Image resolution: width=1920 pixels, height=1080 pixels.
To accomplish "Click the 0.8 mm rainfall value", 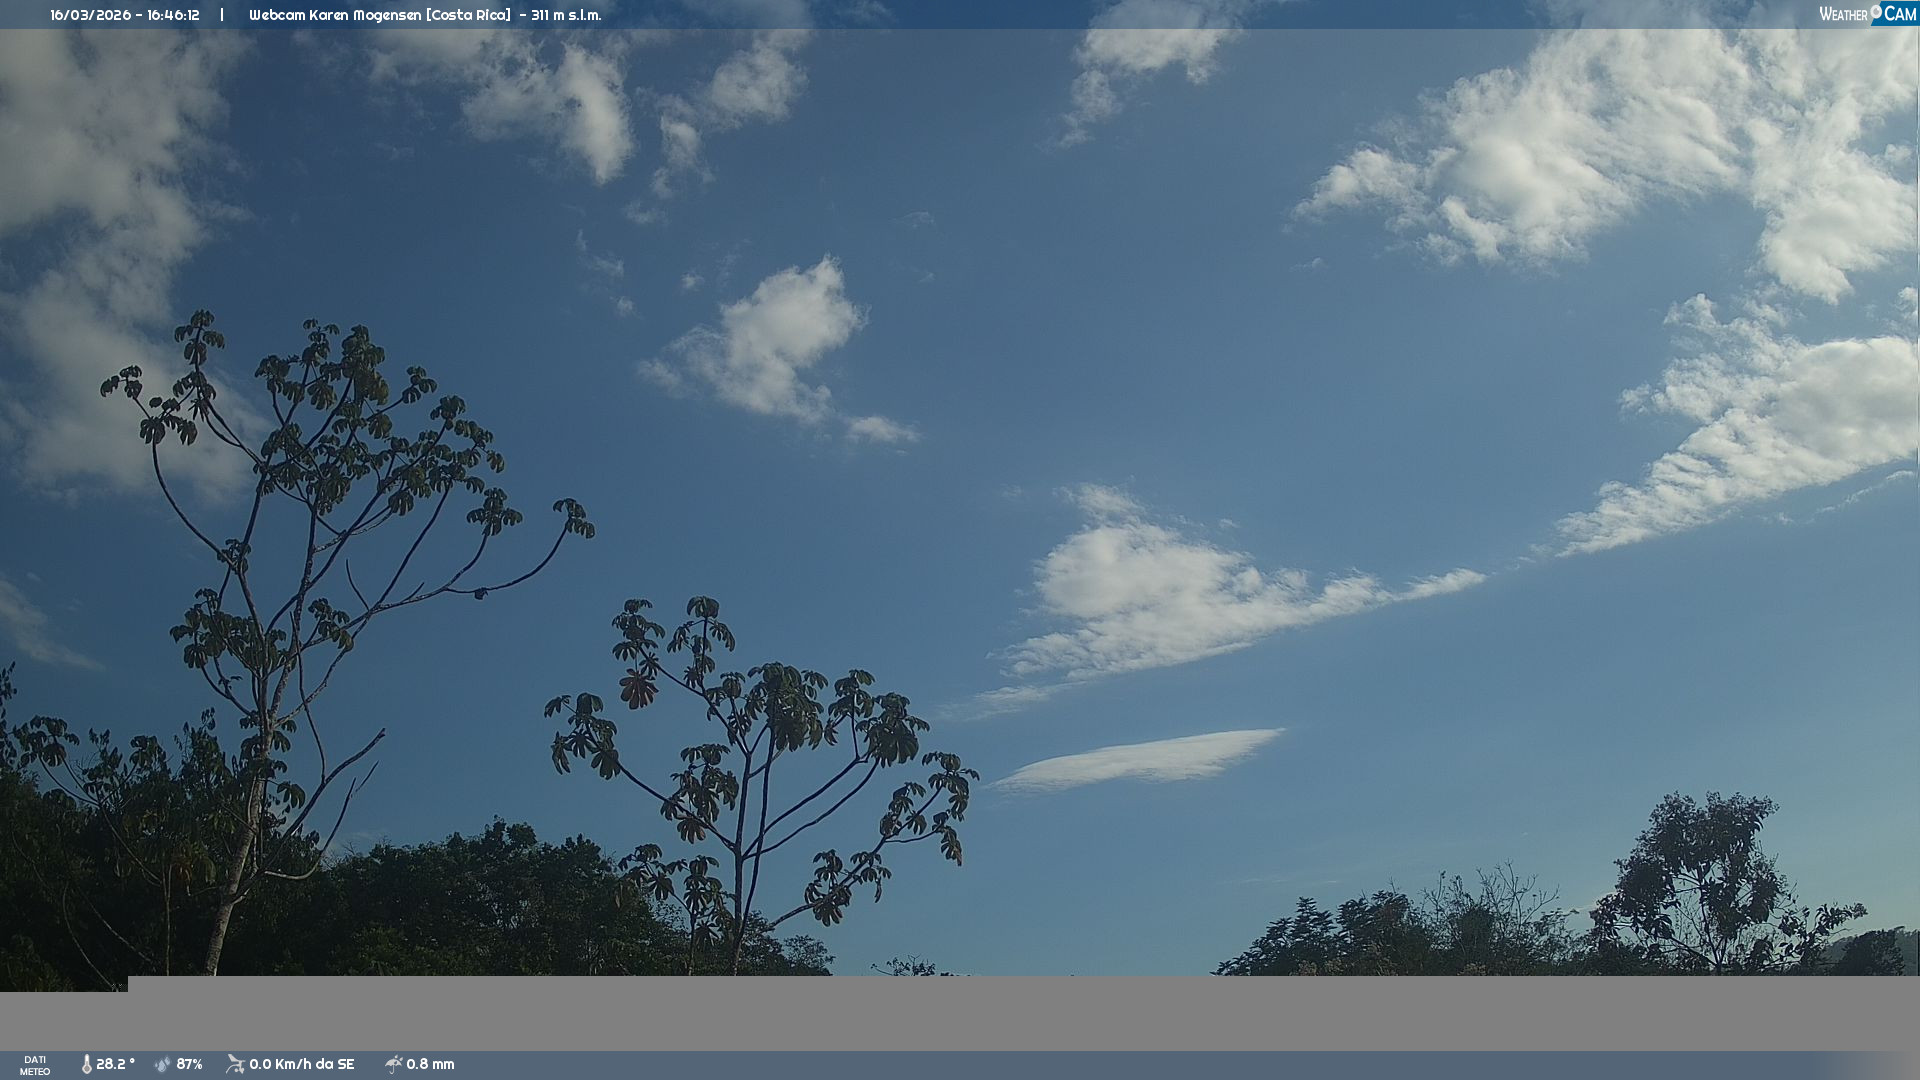I will click(430, 1064).
